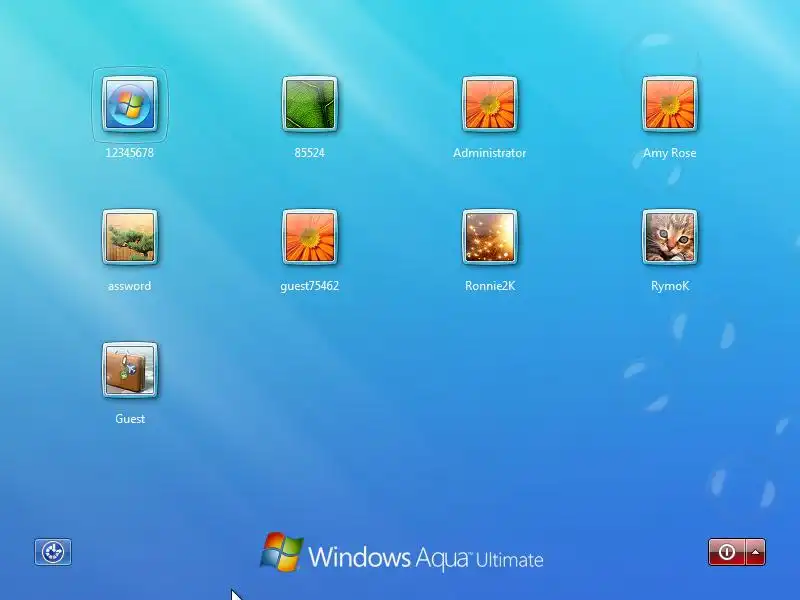The width and height of the screenshot is (800, 600).
Task: Click the Administrator name text
Action: point(490,153)
